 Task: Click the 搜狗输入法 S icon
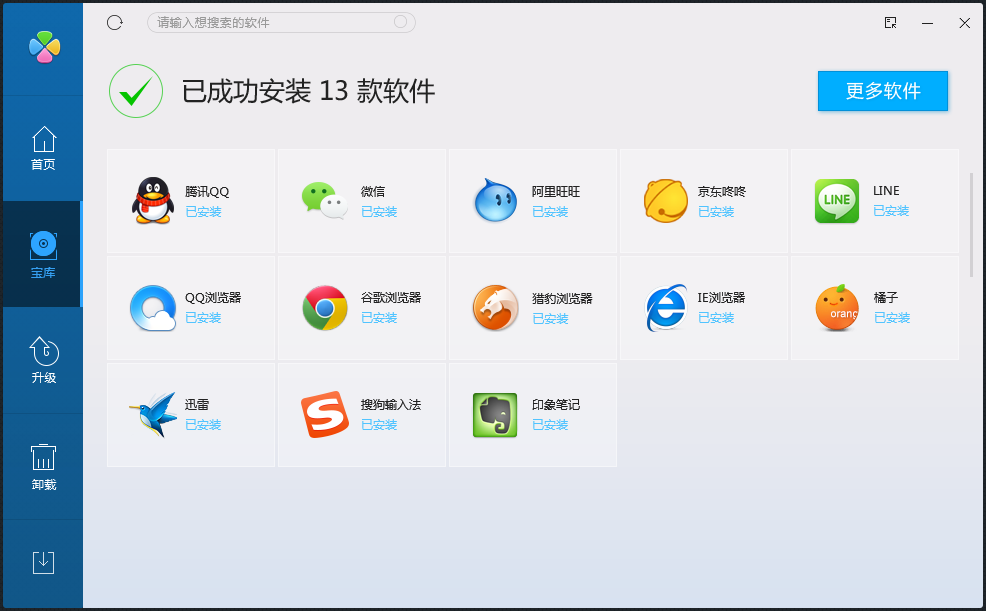pos(324,415)
